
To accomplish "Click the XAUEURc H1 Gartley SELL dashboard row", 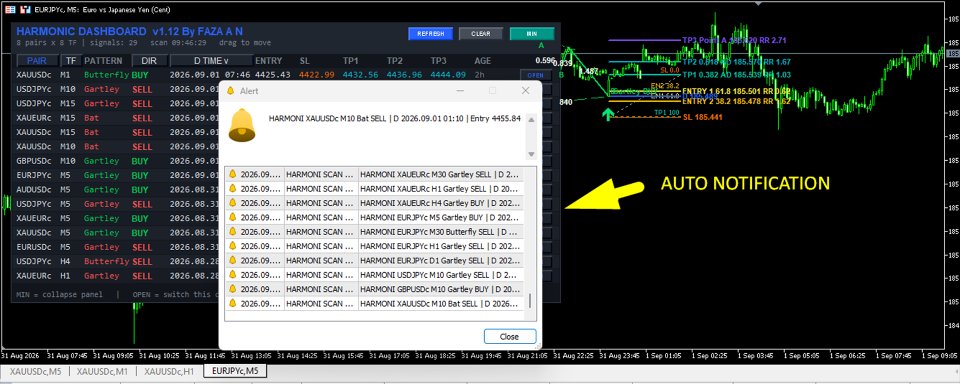I will 116,276.
